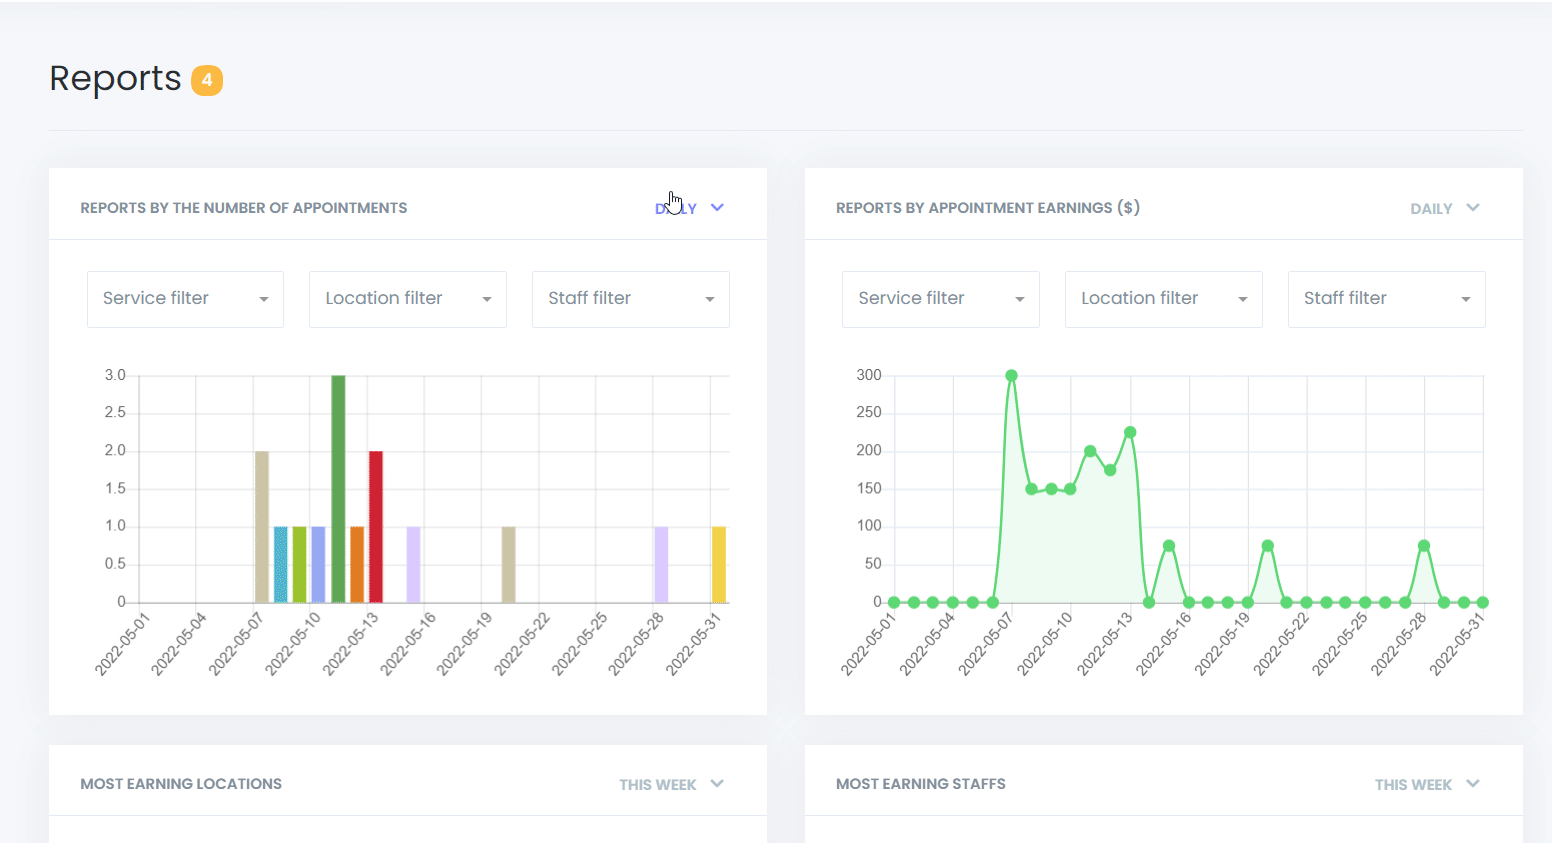The width and height of the screenshot is (1552, 843).
Task: Click the dropdown arrow on the appointments Staff filter
Action: click(710, 299)
